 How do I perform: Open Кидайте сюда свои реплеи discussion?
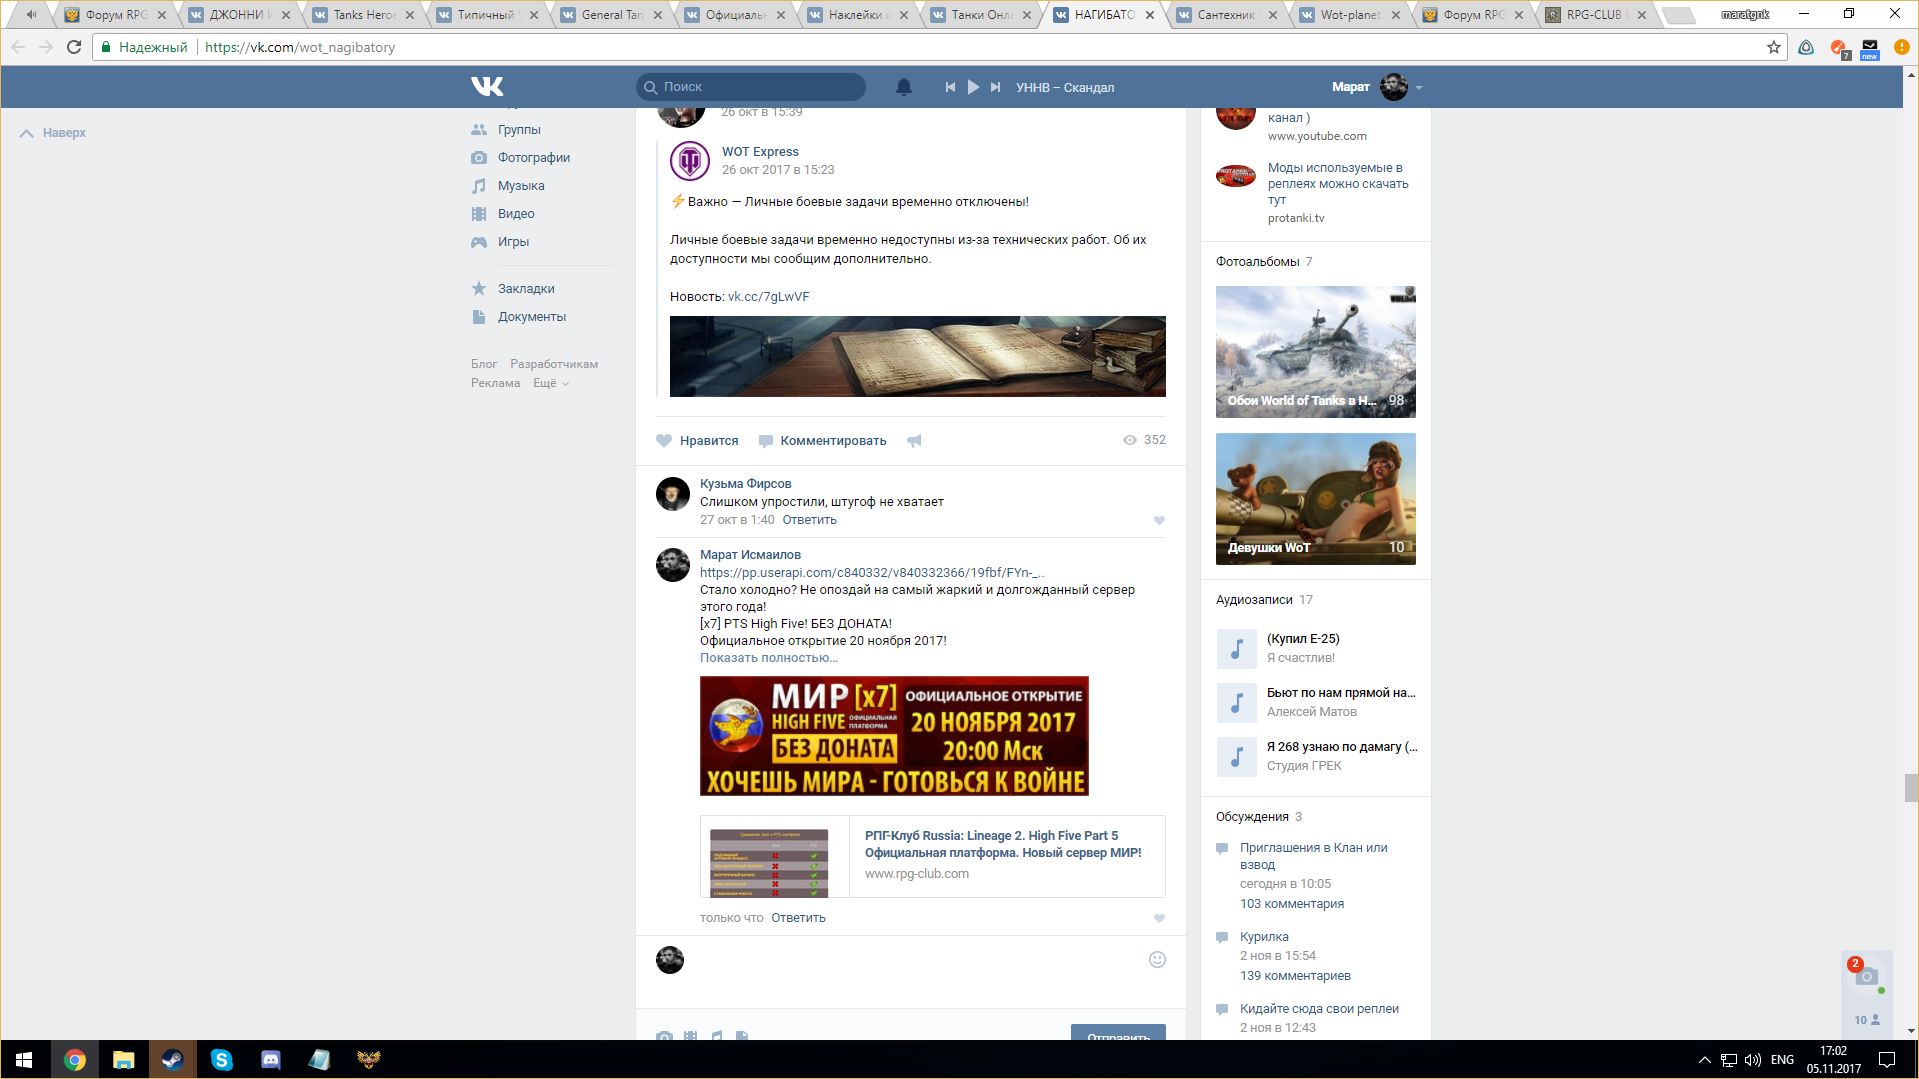[1319, 1009]
